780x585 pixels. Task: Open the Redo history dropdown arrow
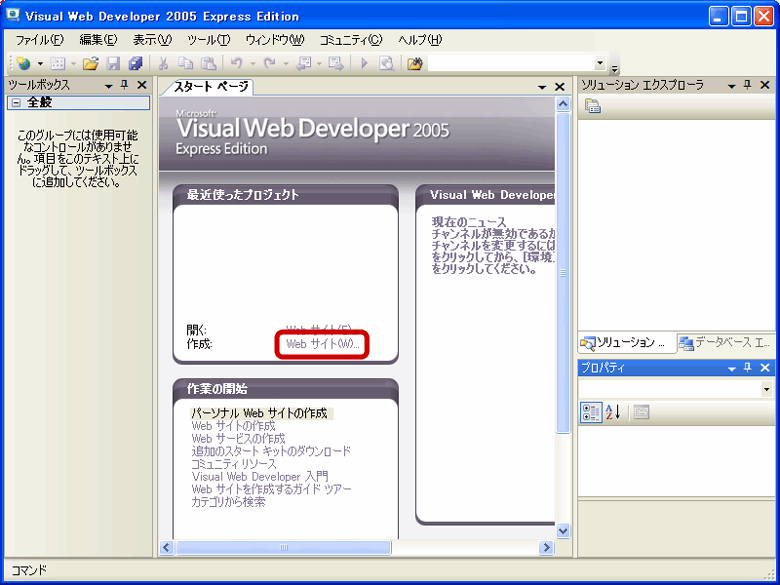point(286,64)
